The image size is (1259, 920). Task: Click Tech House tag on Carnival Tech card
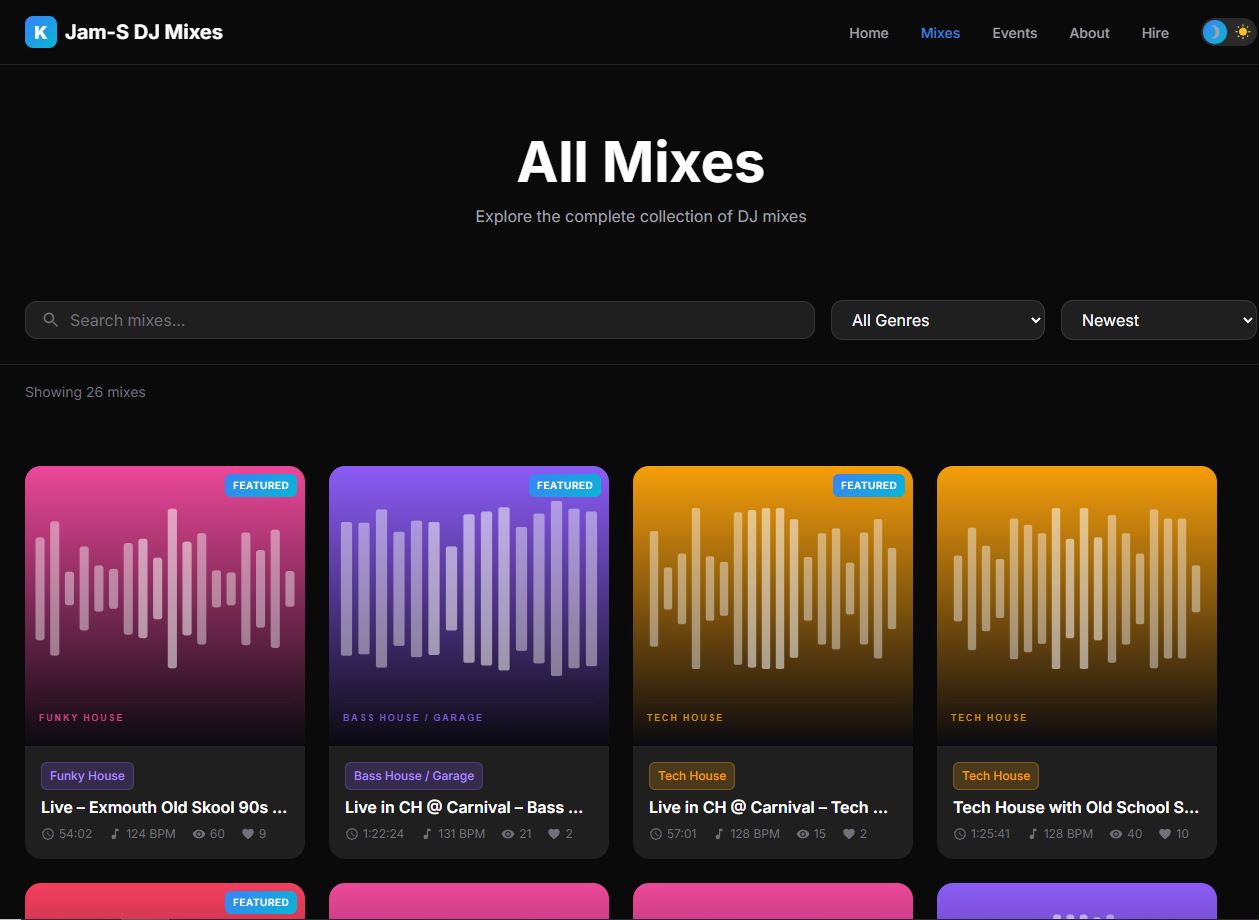click(x=692, y=776)
